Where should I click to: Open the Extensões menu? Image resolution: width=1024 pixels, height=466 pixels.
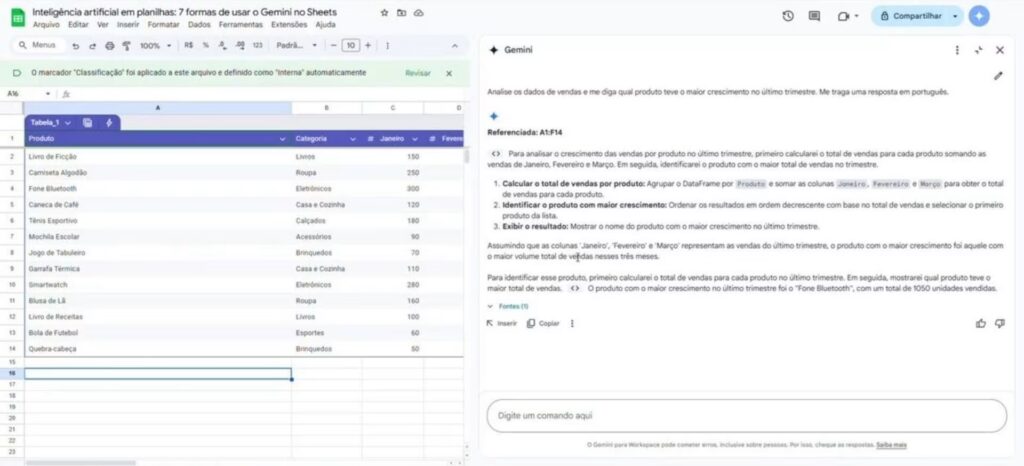pyautogui.click(x=289, y=25)
